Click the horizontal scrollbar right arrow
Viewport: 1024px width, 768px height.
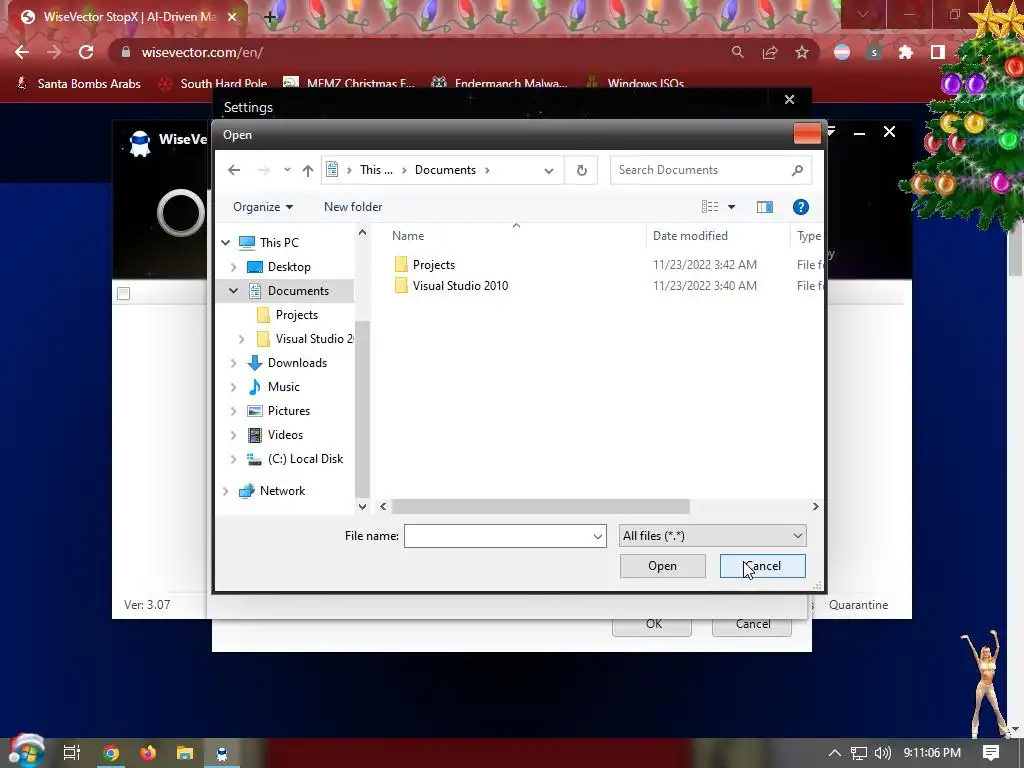tap(815, 506)
